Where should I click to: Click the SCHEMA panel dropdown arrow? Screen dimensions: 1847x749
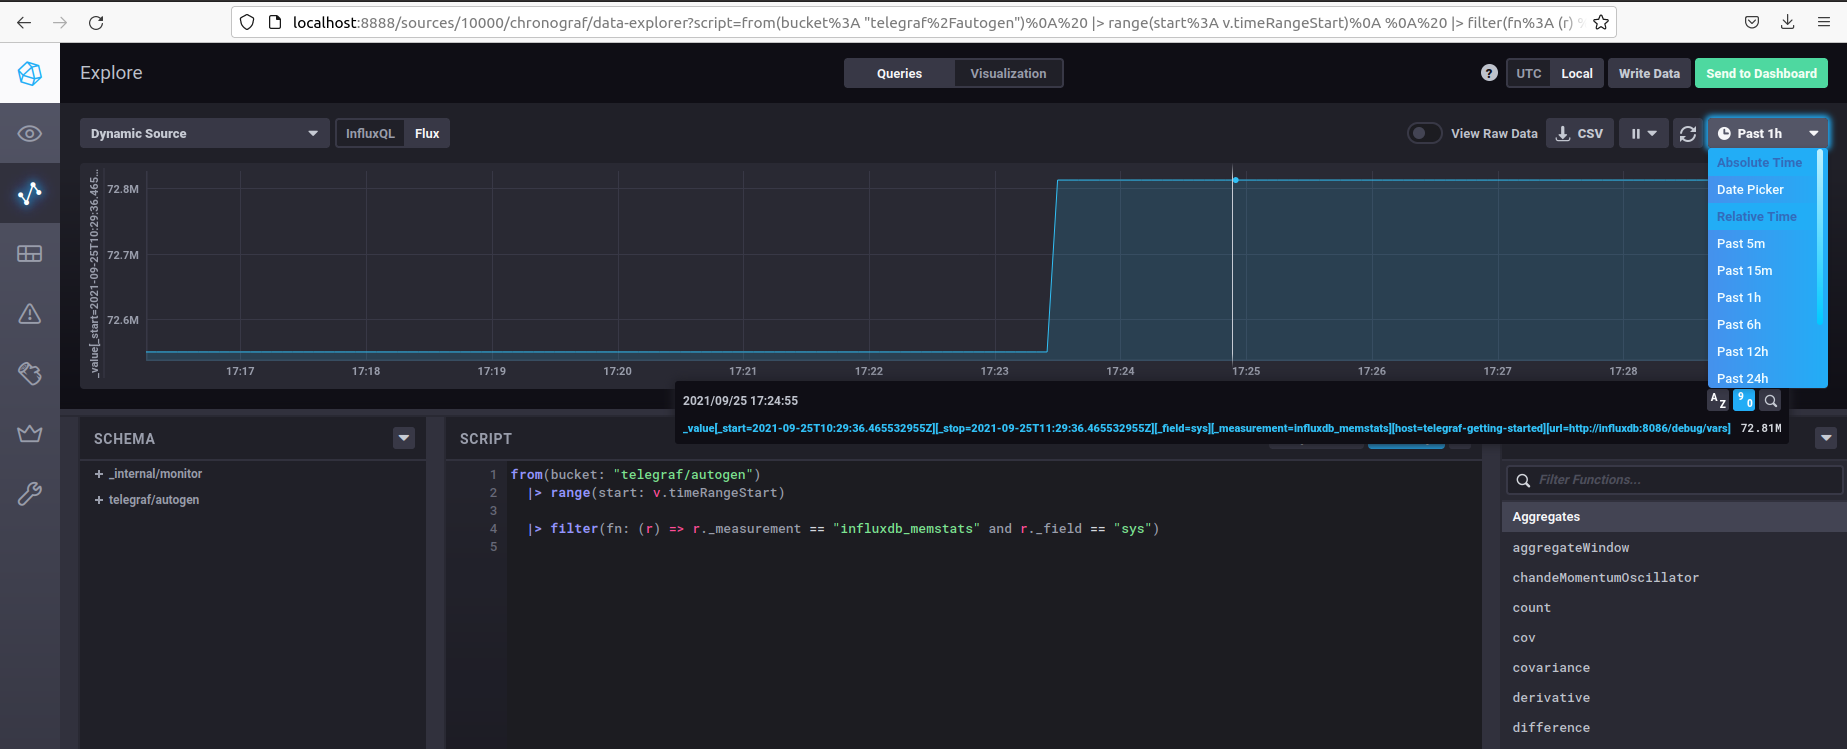tap(404, 438)
